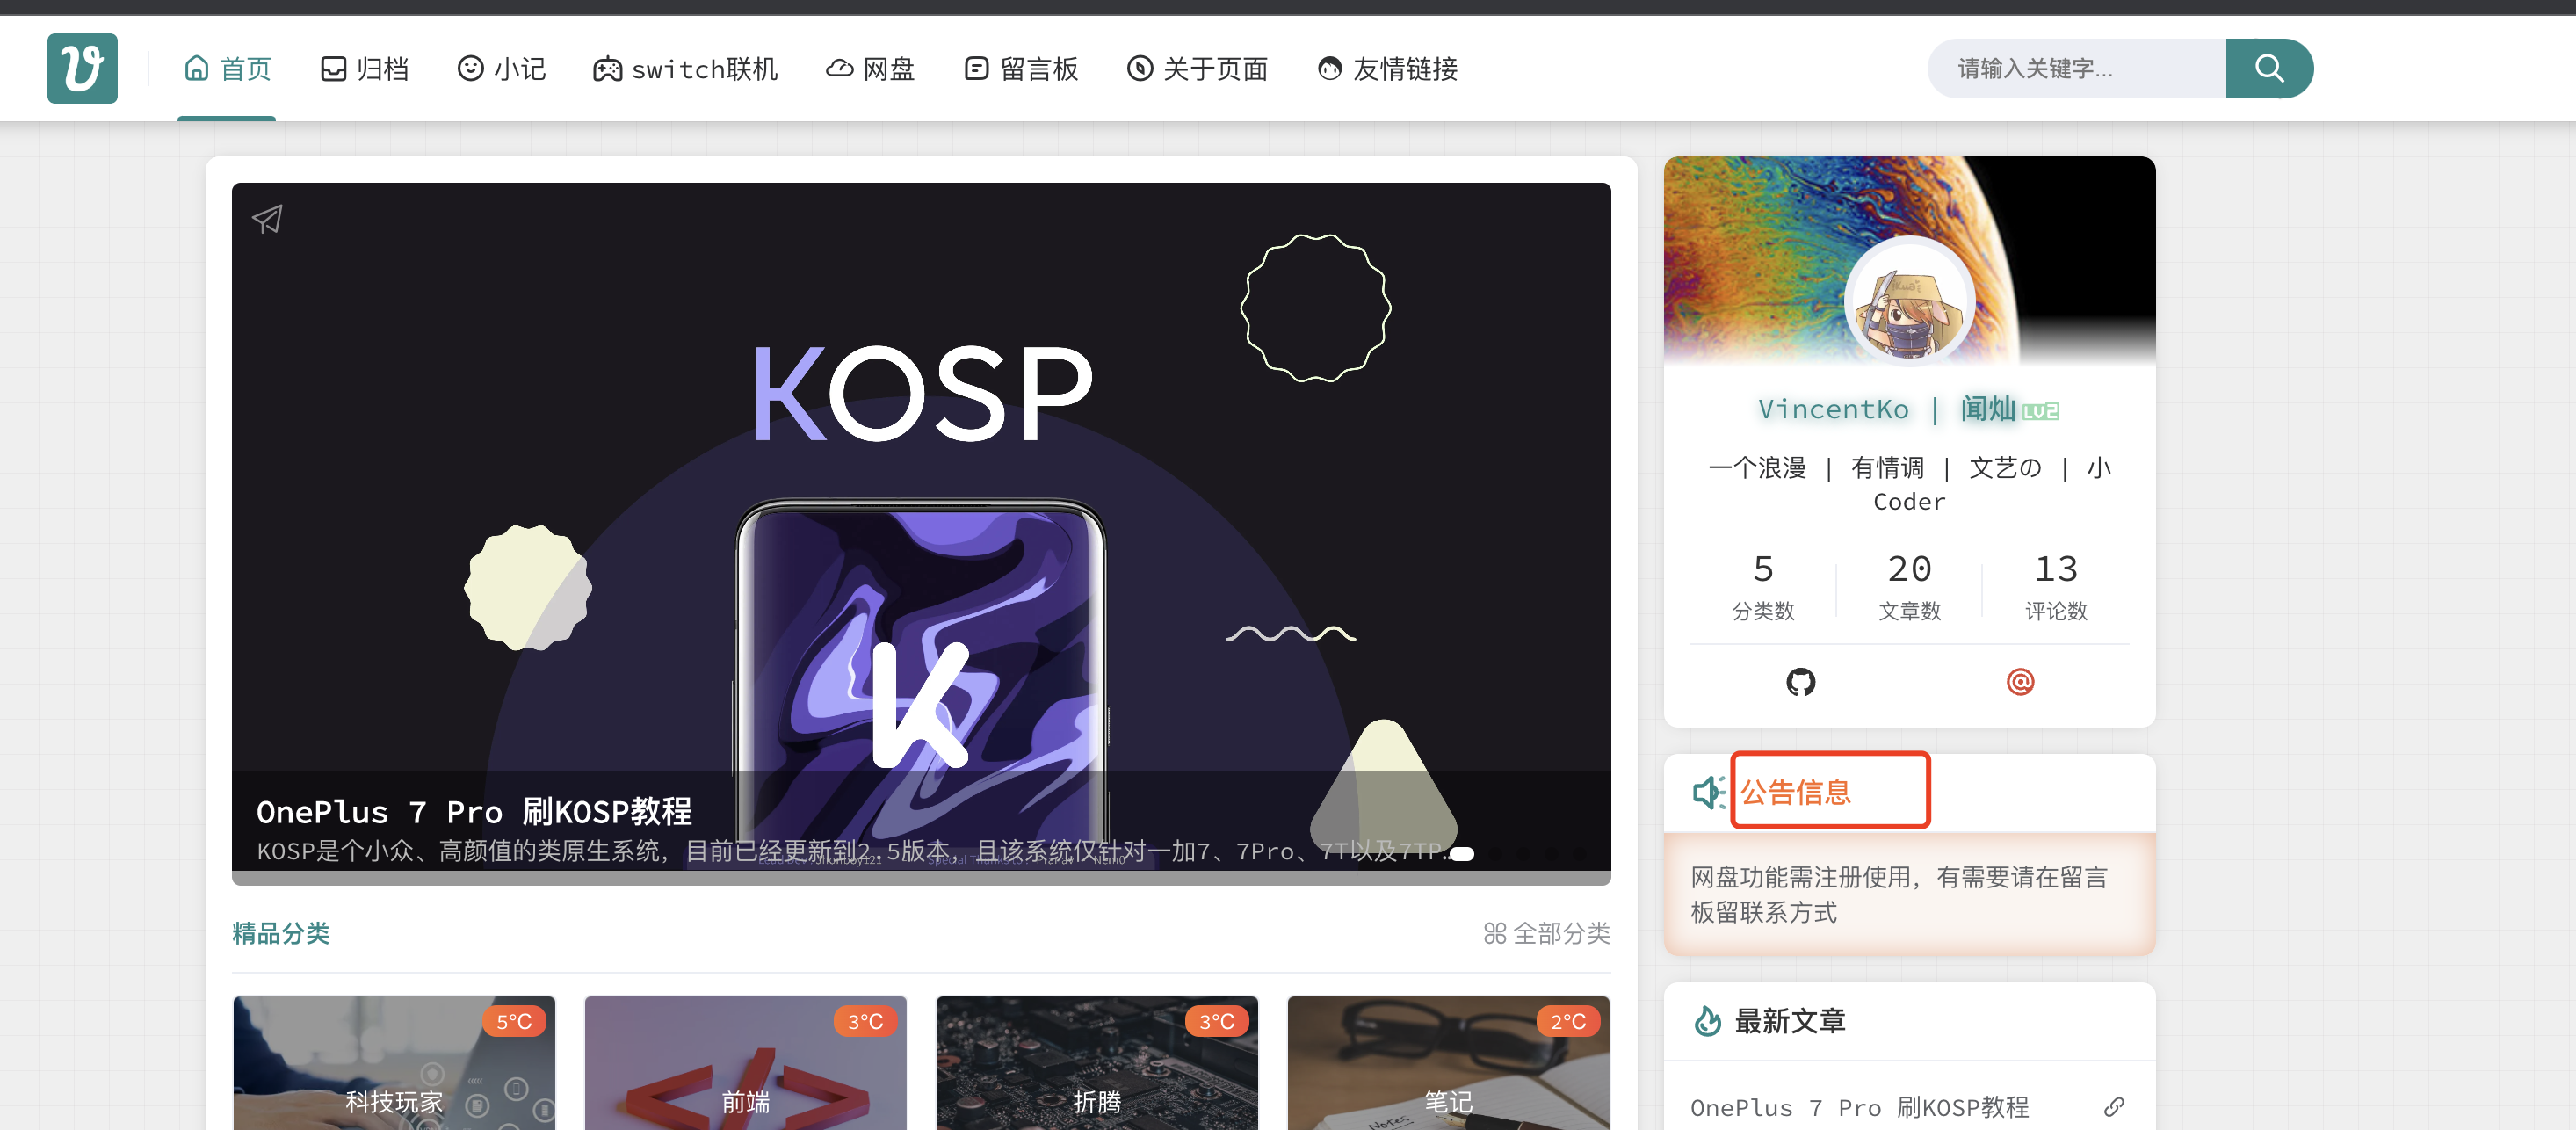Click the home icon beside 首页
The width and height of the screenshot is (2576, 1130).
196,68
